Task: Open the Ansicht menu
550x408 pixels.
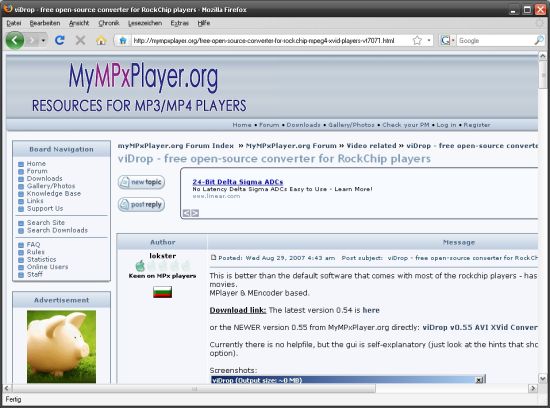Action: coord(79,23)
